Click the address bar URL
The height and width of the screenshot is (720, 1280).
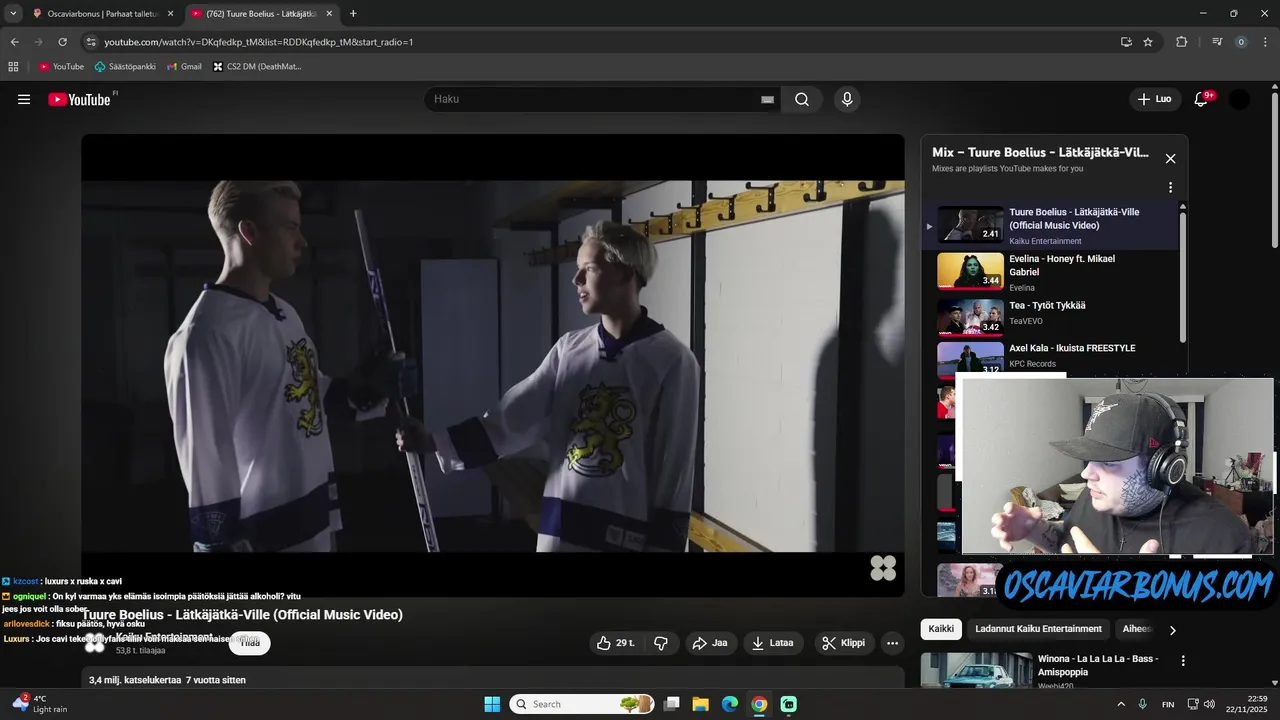click(259, 42)
